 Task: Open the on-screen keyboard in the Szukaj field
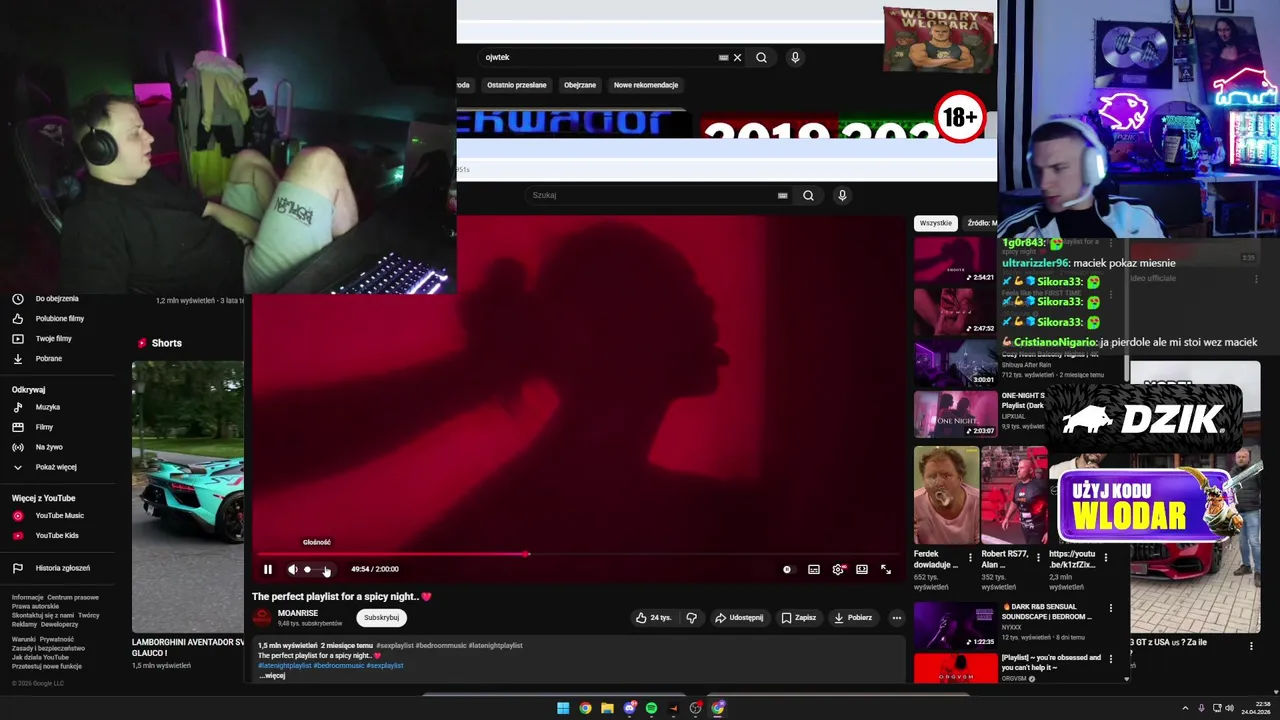782,196
